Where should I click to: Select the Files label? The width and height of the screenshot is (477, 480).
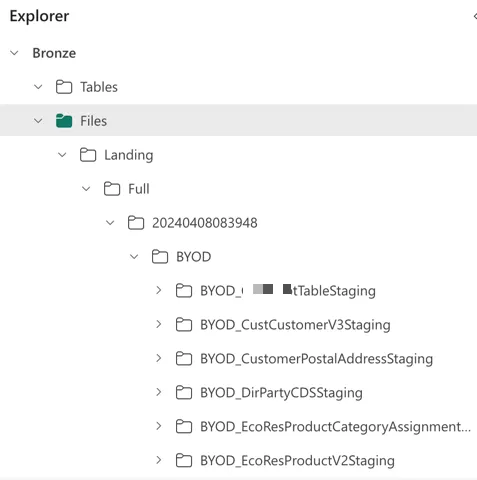pyautogui.click(x=94, y=121)
